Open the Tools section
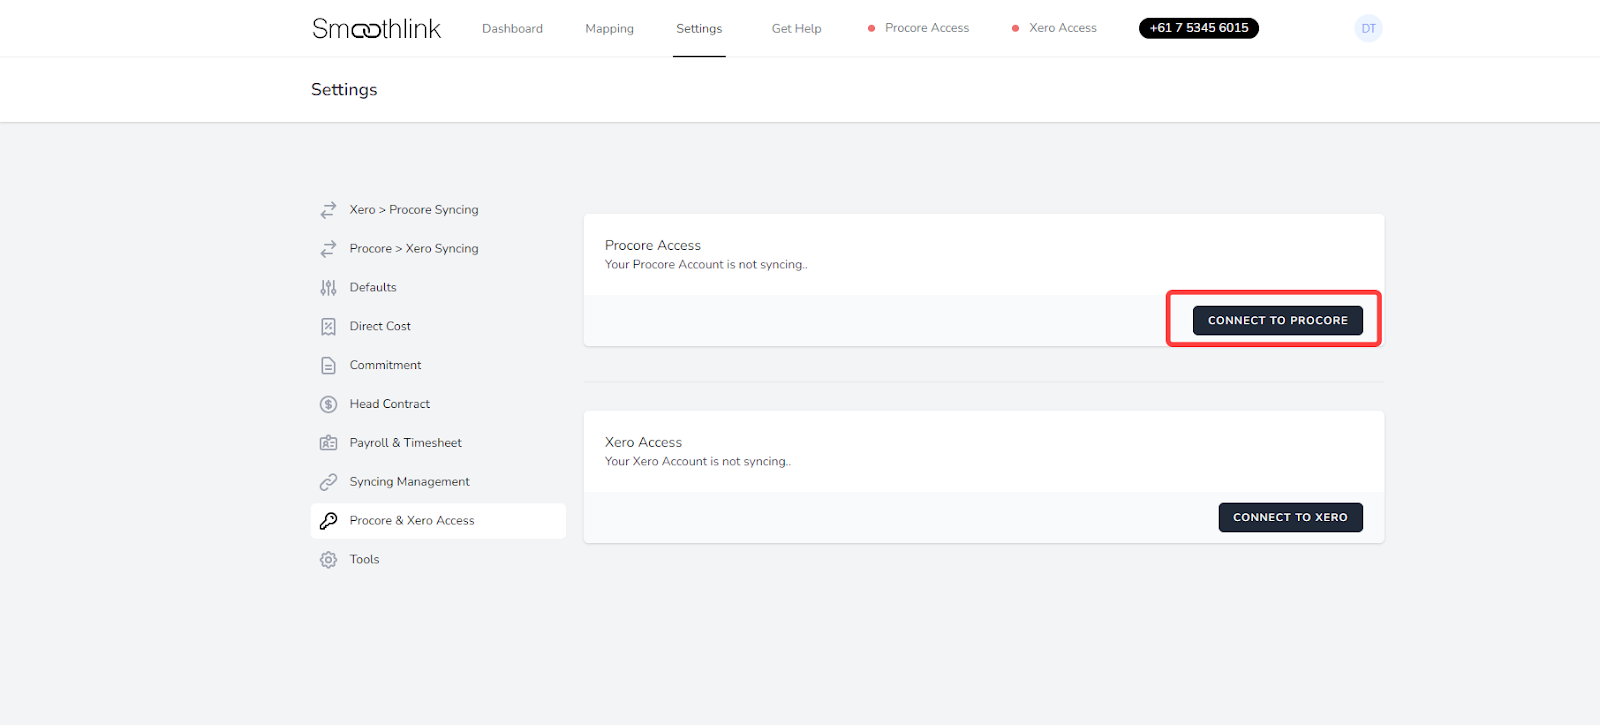This screenshot has height=725, width=1600. click(x=438, y=560)
